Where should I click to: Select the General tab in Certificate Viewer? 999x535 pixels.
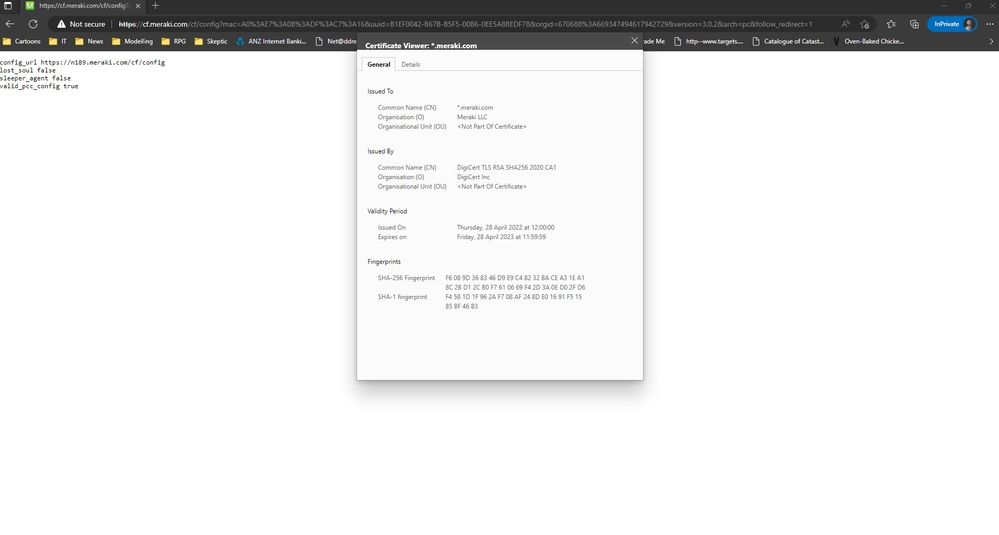[x=378, y=64]
